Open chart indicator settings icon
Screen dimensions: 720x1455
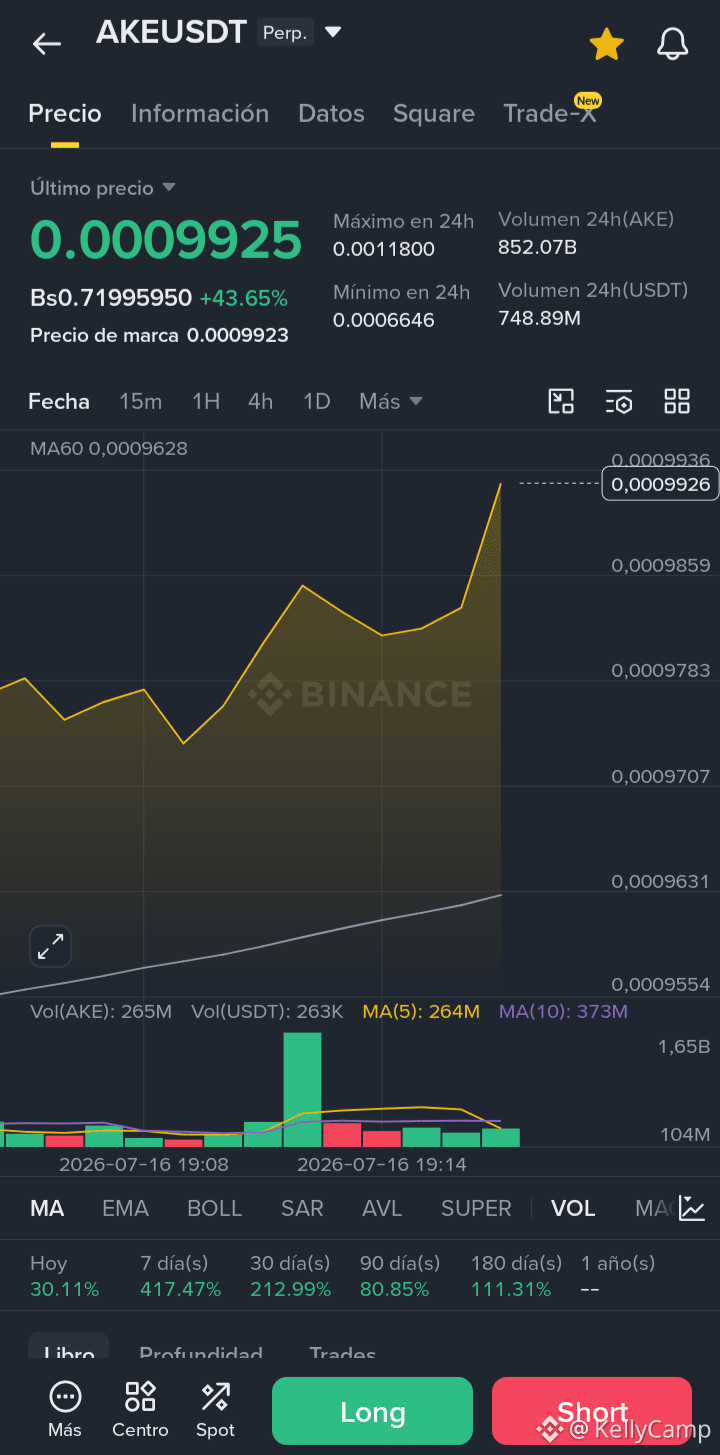619,401
